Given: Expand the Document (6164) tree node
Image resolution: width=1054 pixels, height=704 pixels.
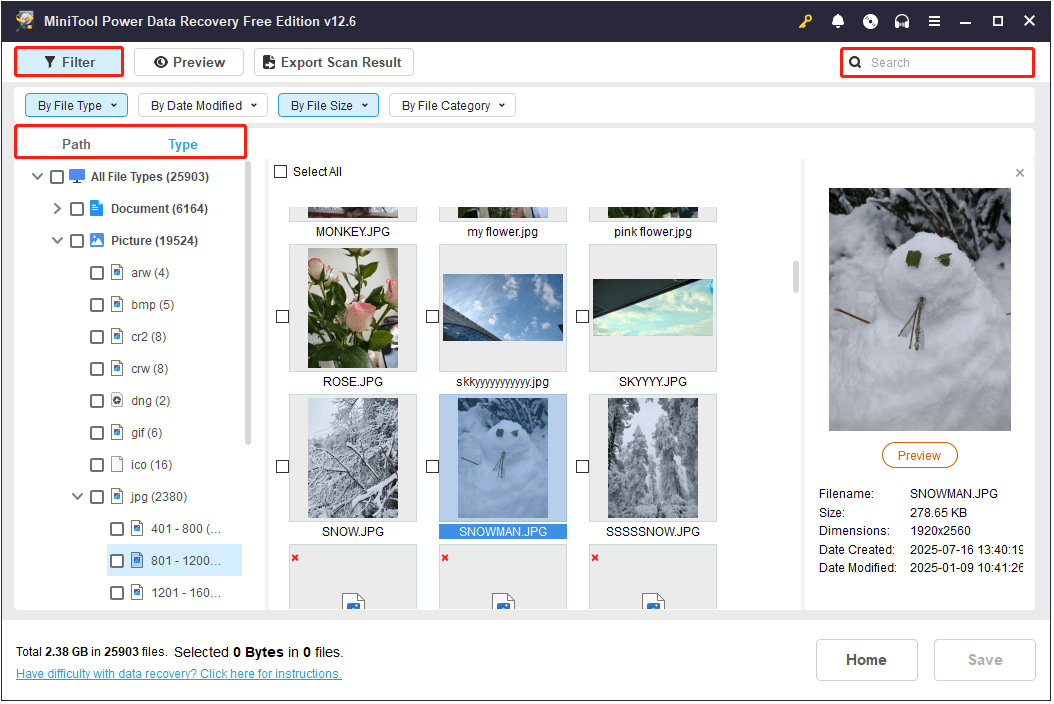Looking at the screenshot, I should pos(57,208).
